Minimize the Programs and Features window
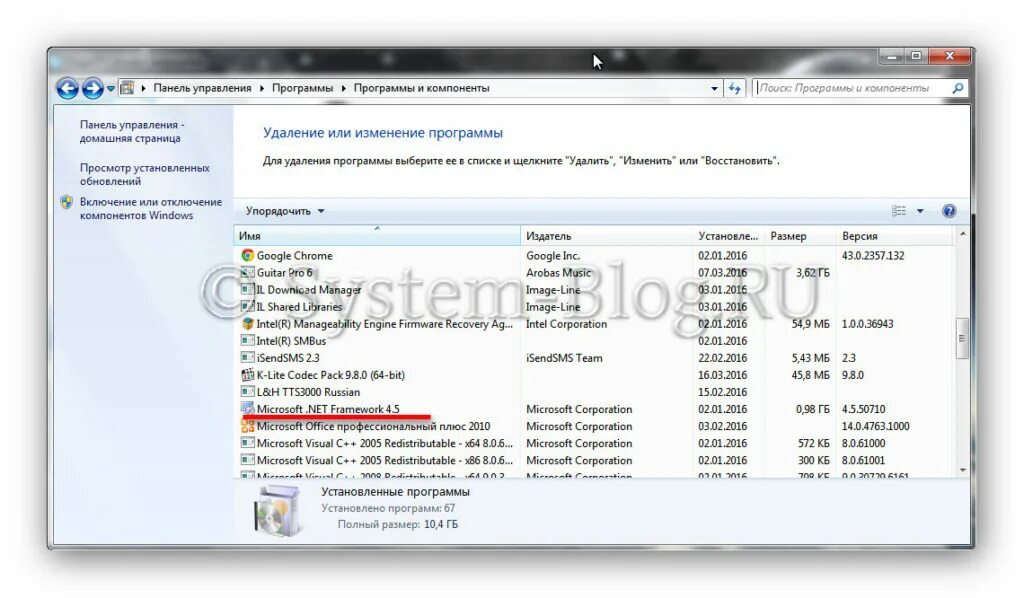This screenshot has width=1024, height=598. coord(891,57)
